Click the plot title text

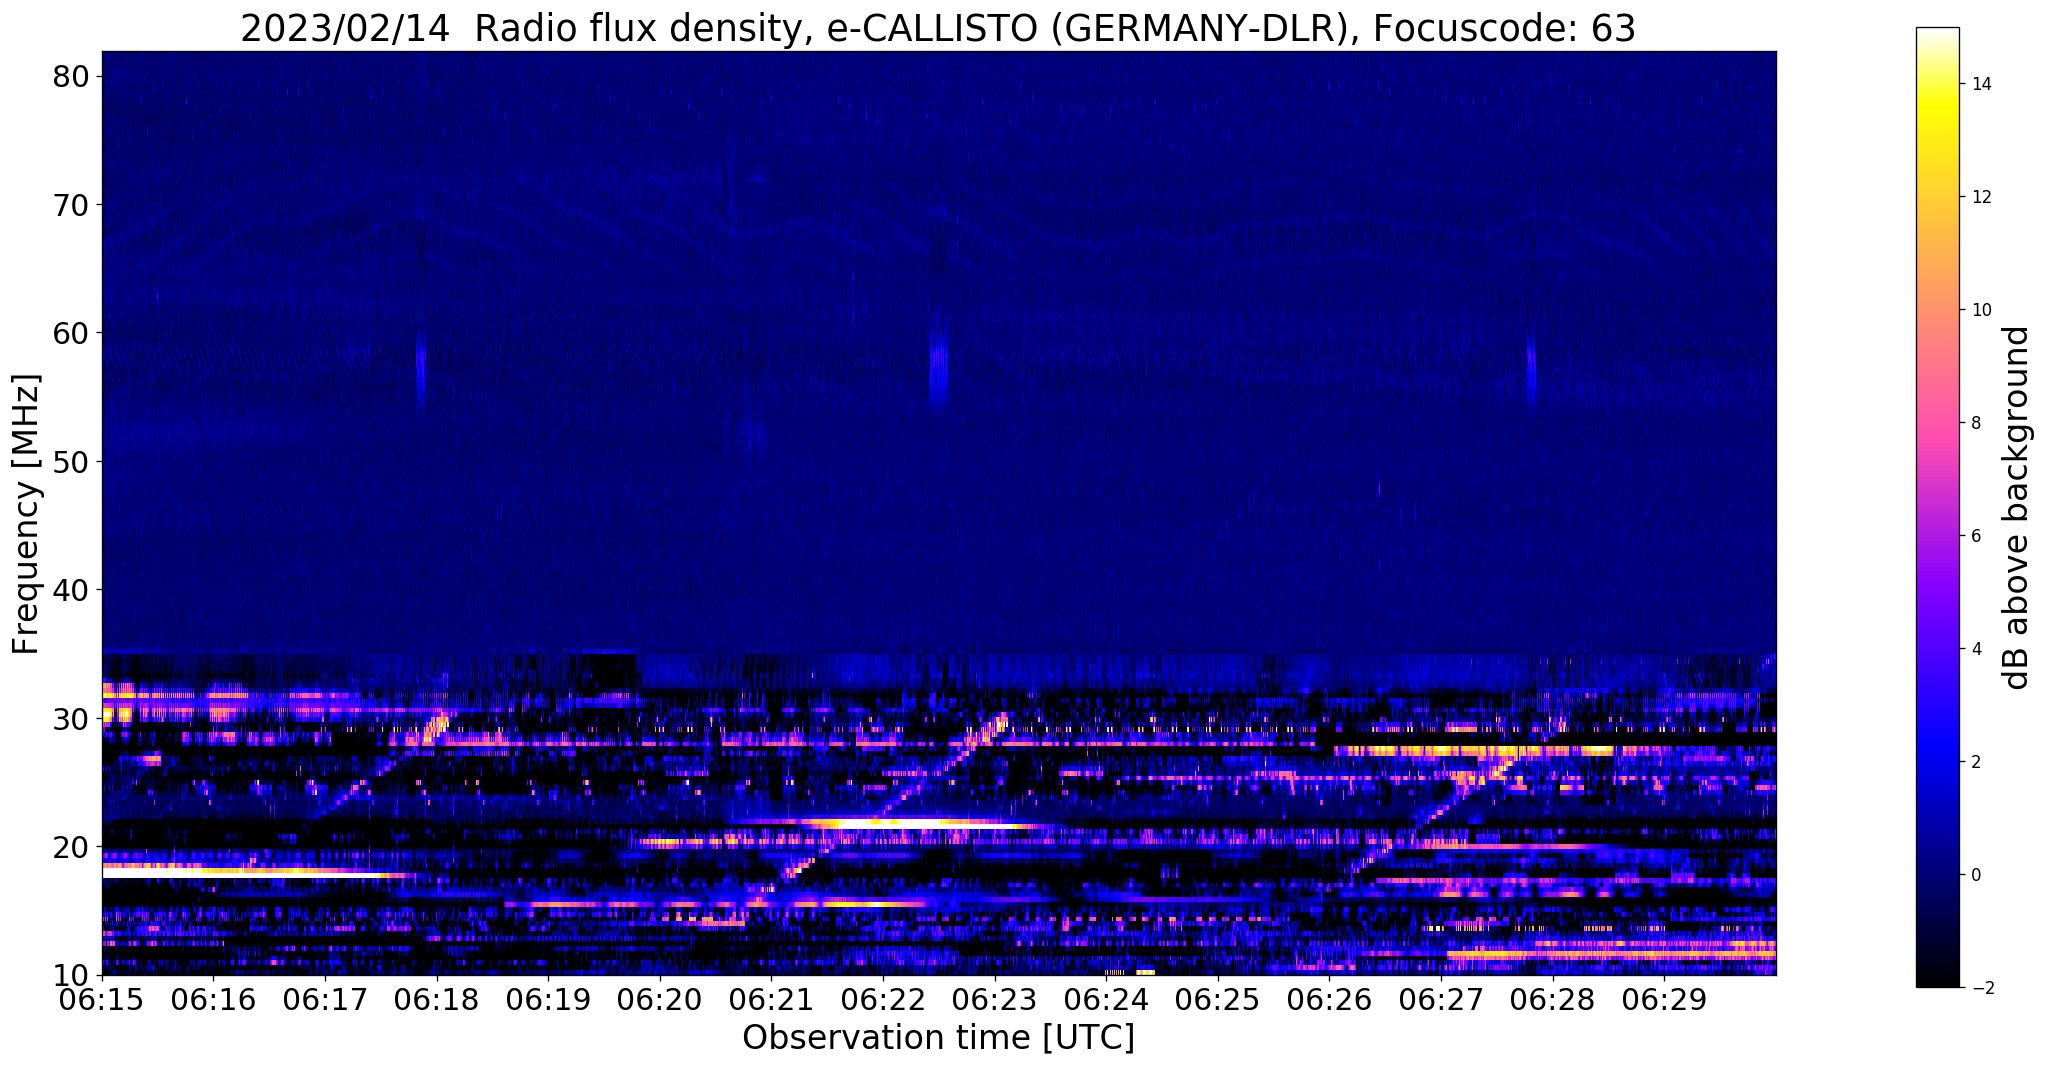938,28
